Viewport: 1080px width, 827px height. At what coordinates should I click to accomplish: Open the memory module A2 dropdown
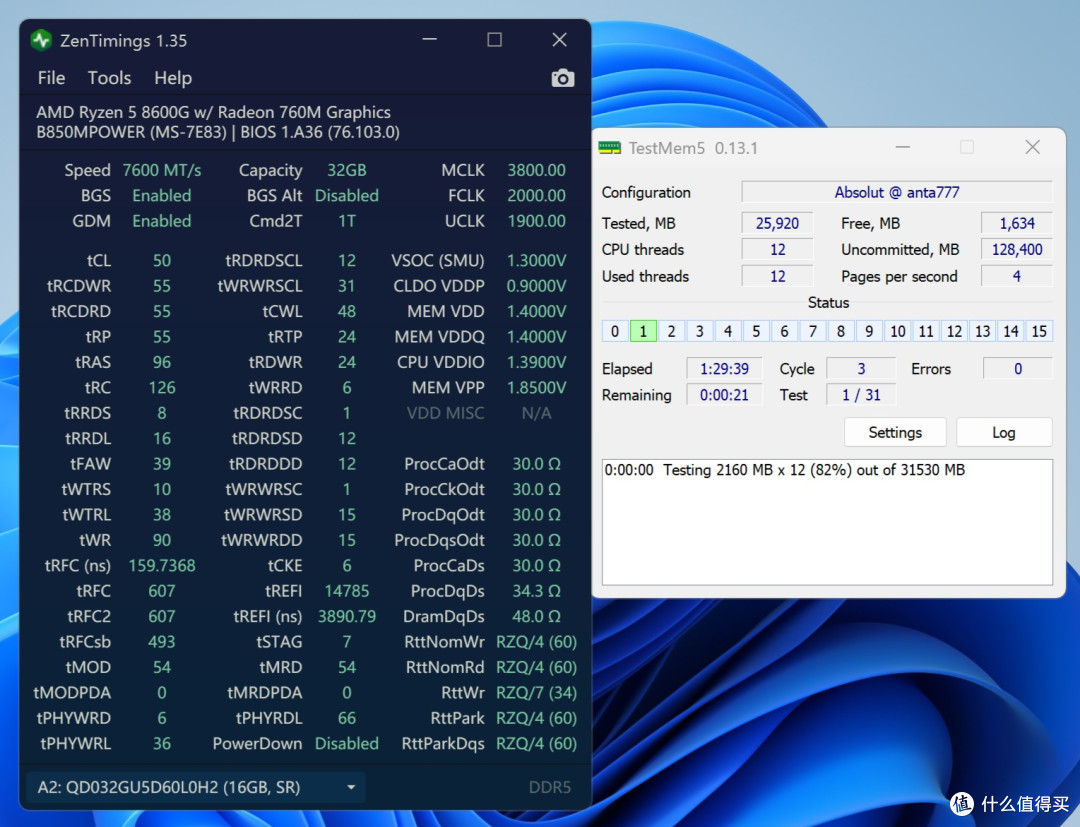[x=196, y=787]
